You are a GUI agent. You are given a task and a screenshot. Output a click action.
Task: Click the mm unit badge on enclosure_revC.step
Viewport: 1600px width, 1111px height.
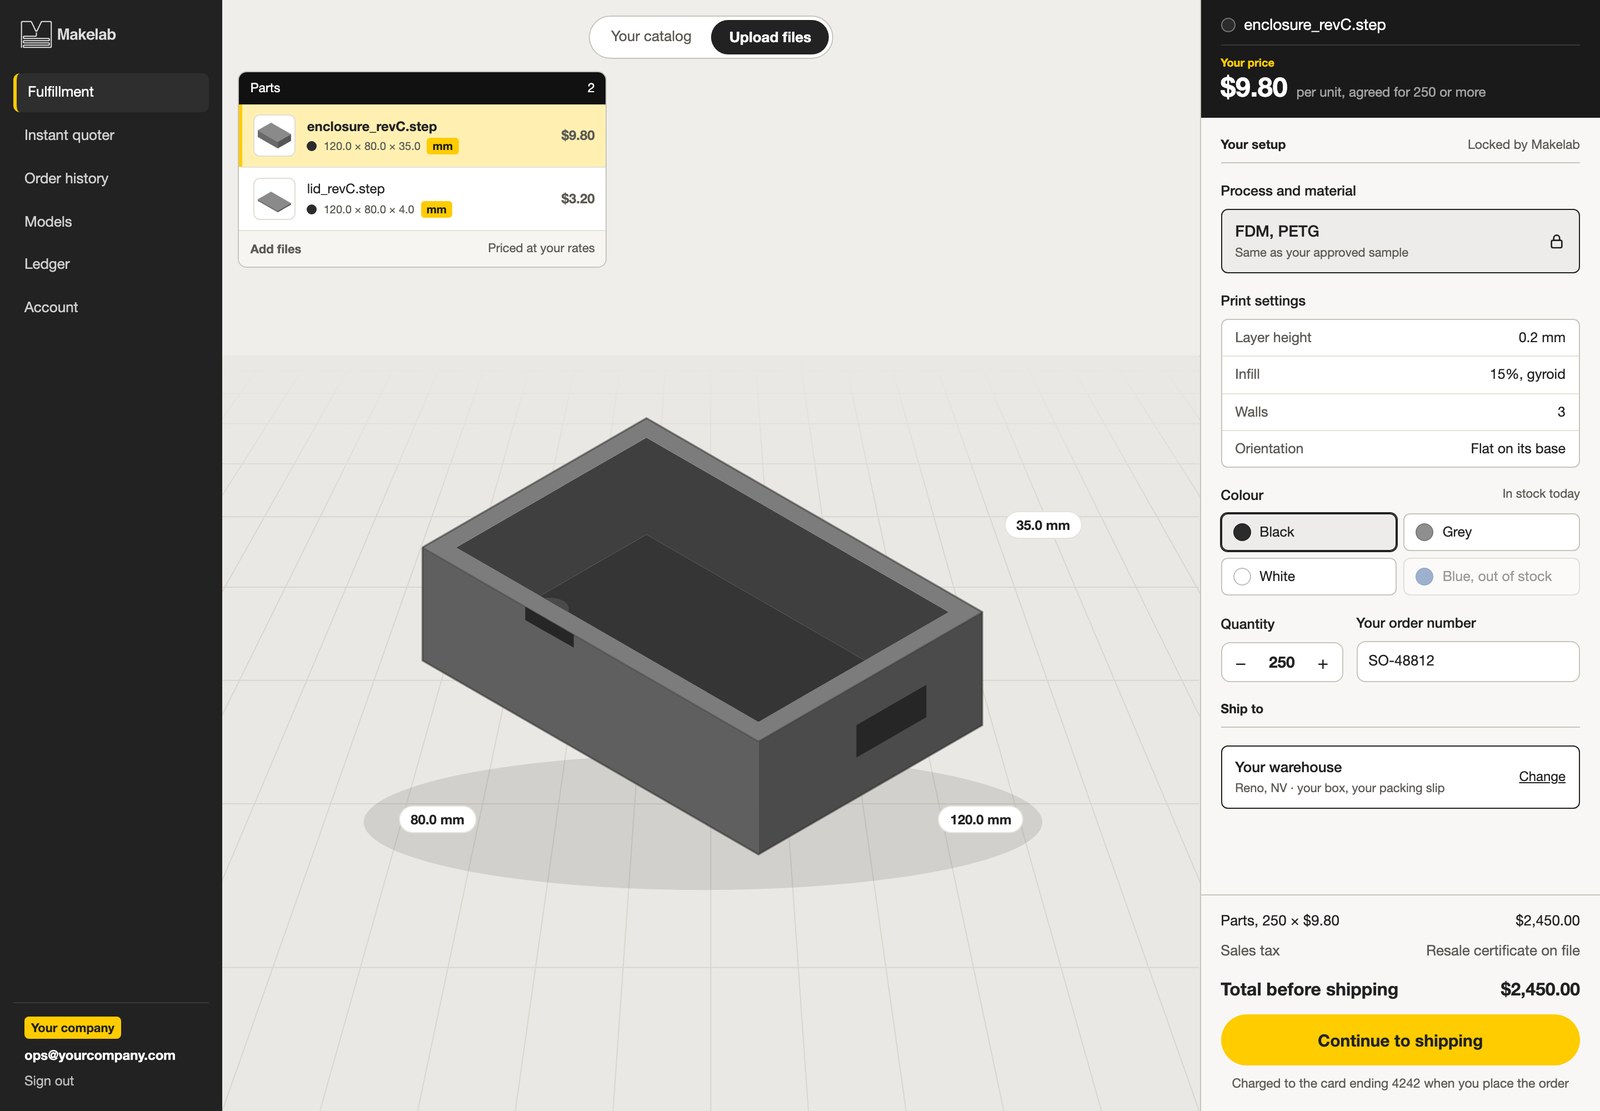click(442, 146)
